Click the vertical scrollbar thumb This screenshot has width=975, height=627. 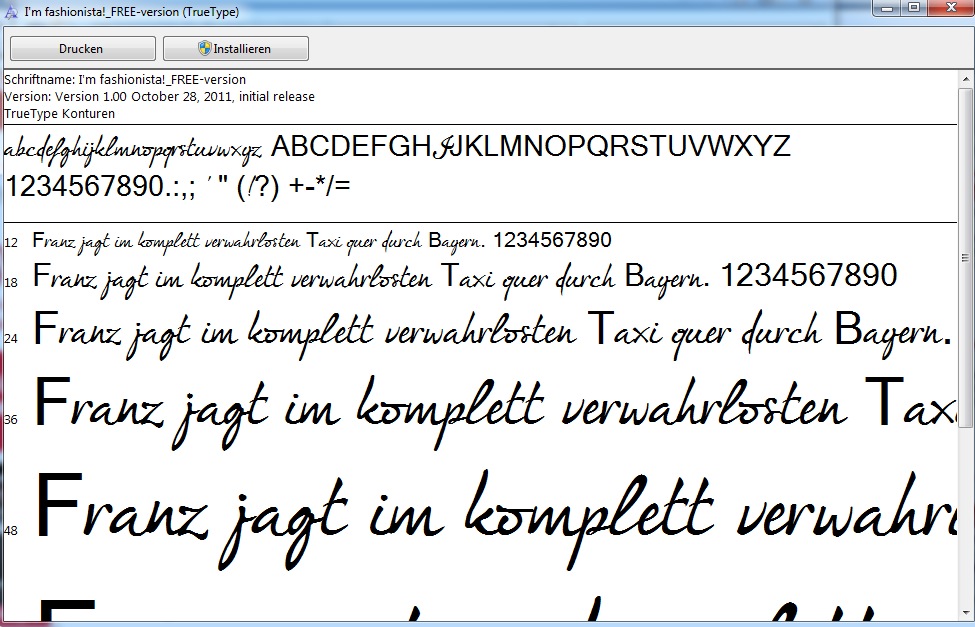[x=966, y=258]
